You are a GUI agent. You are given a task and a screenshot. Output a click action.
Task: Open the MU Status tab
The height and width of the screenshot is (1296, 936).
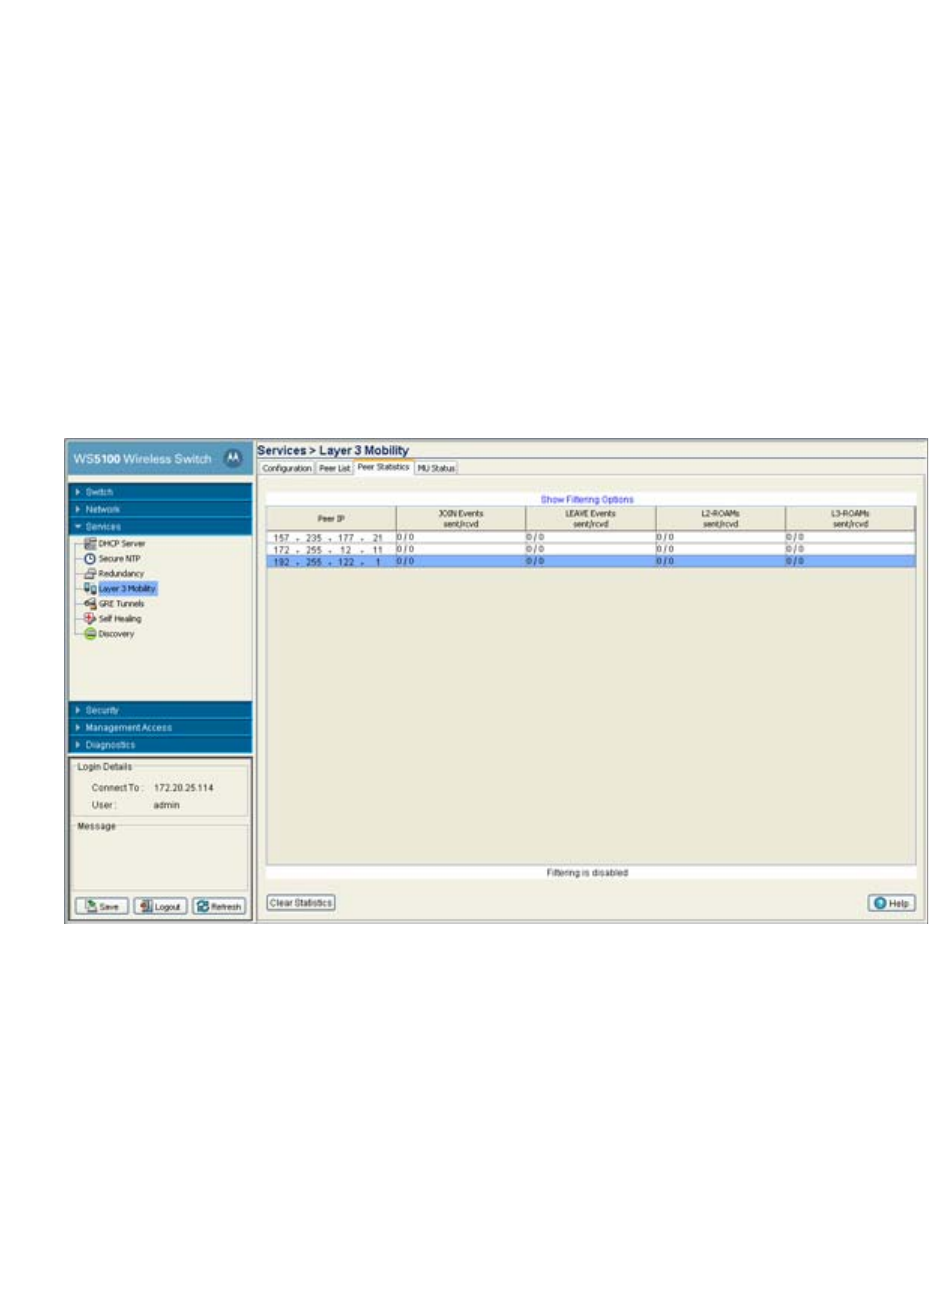436,468
